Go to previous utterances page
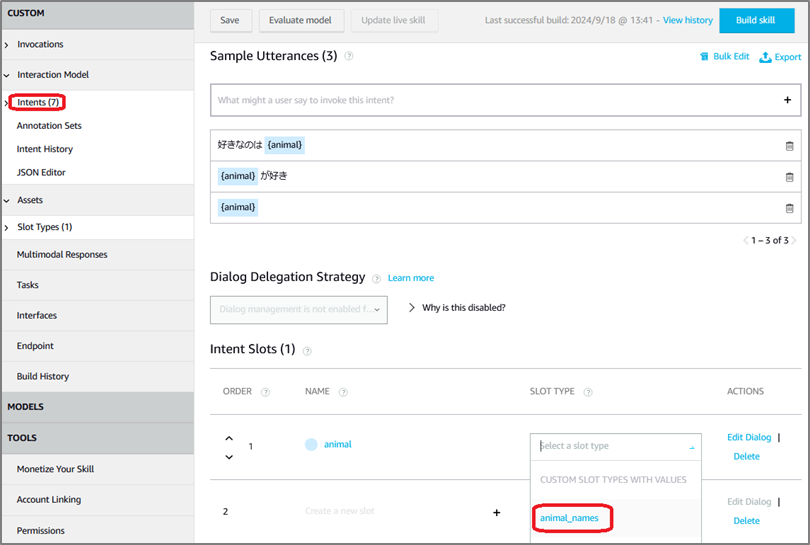This screenshot has height=545, width=810. [745, 240]
